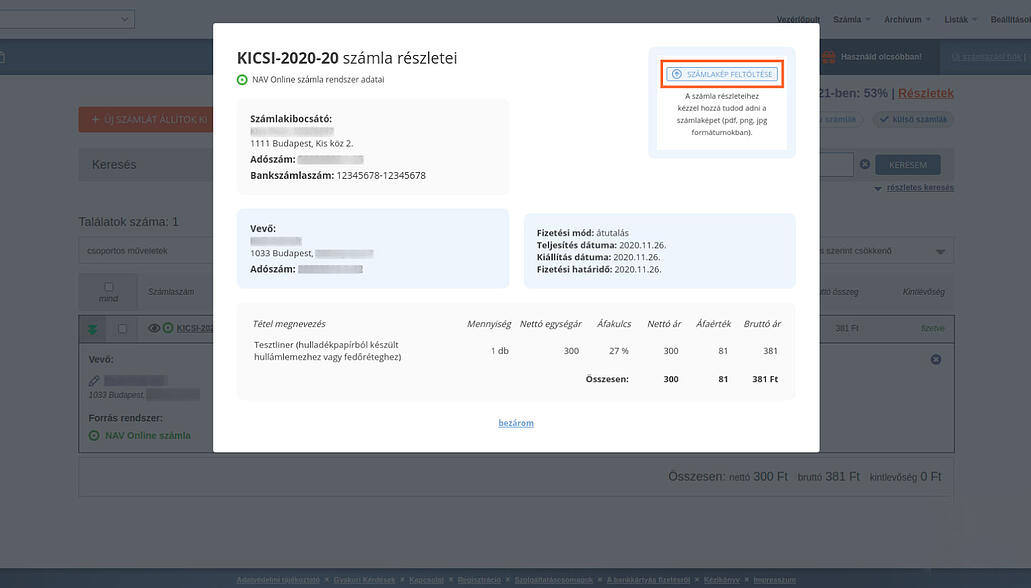
Task: Tick the checkbox in the KICSI-2020 invoice row
Action: coord(123,328)
